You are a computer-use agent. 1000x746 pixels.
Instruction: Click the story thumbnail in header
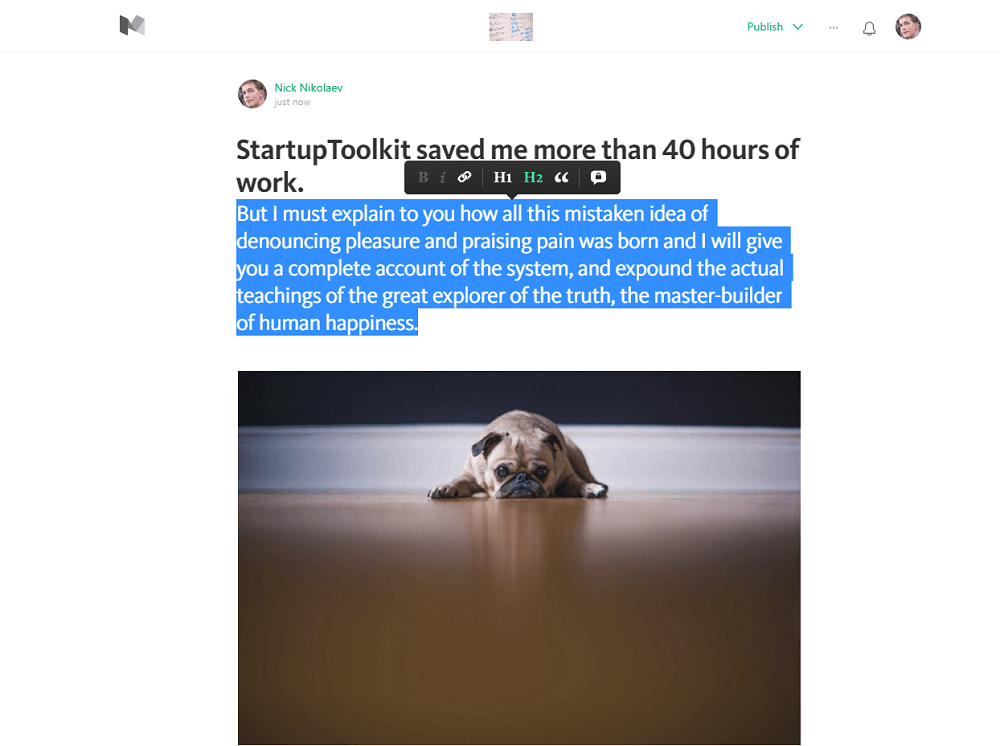point(511,27)
